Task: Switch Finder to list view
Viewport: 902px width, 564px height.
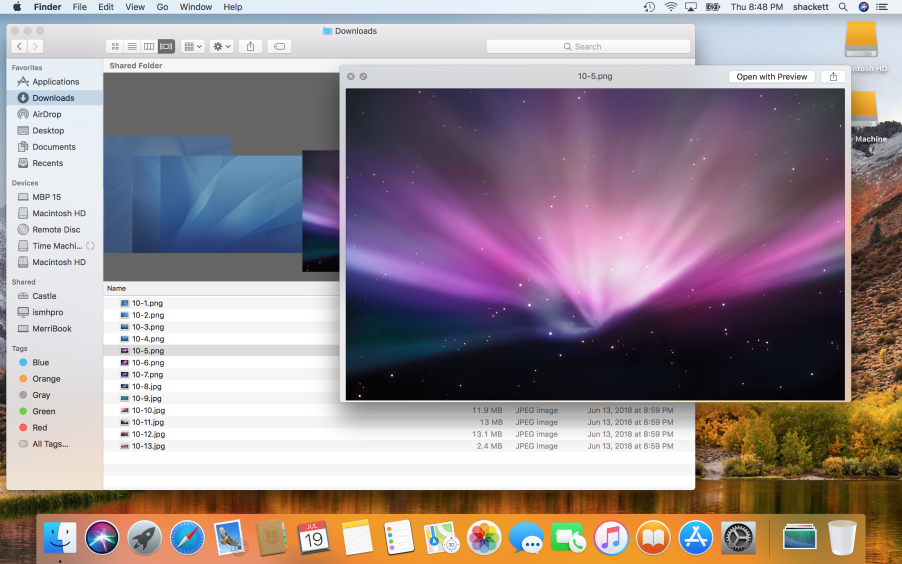Action: (x=132, y=46)
